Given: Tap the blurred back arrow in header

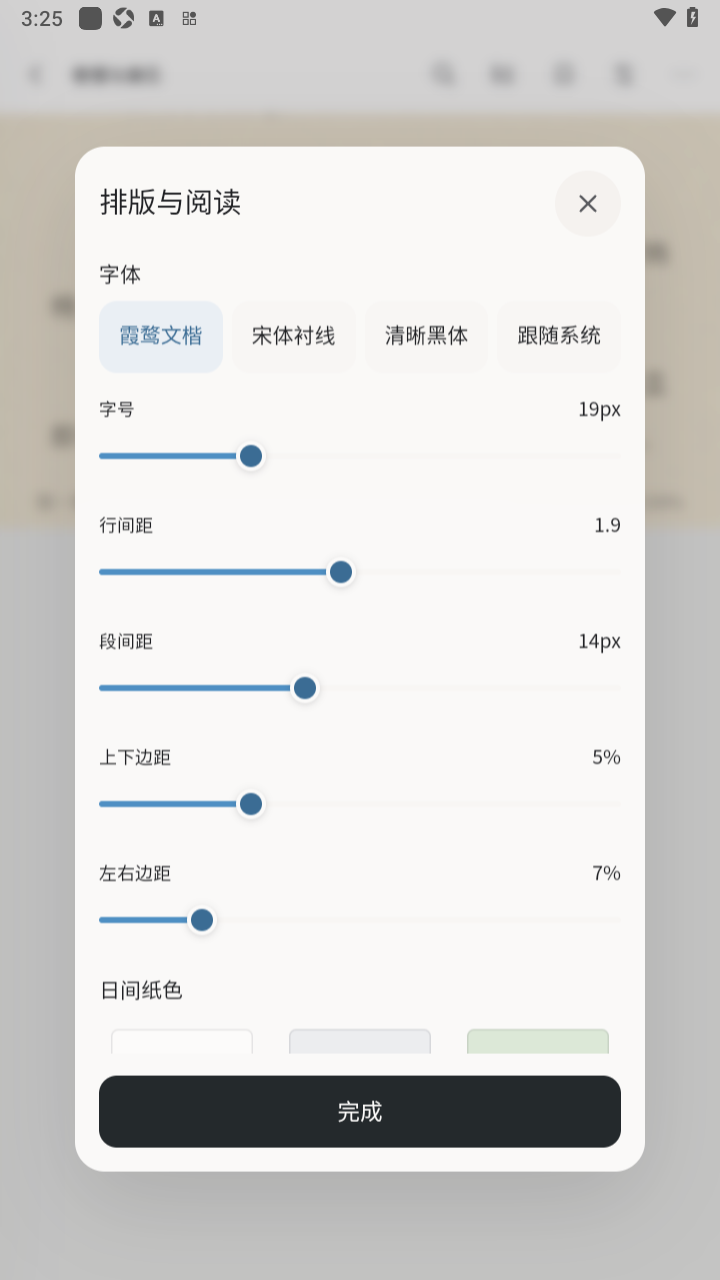Looking at the screenshot, I should [x=36, y=75].
